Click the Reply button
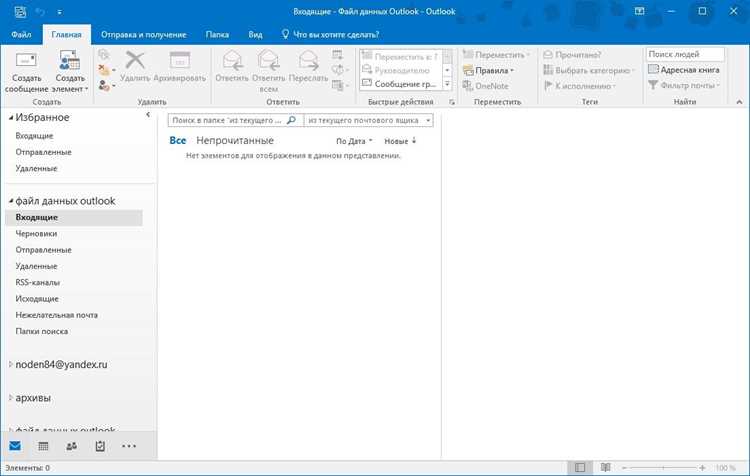 232,67
